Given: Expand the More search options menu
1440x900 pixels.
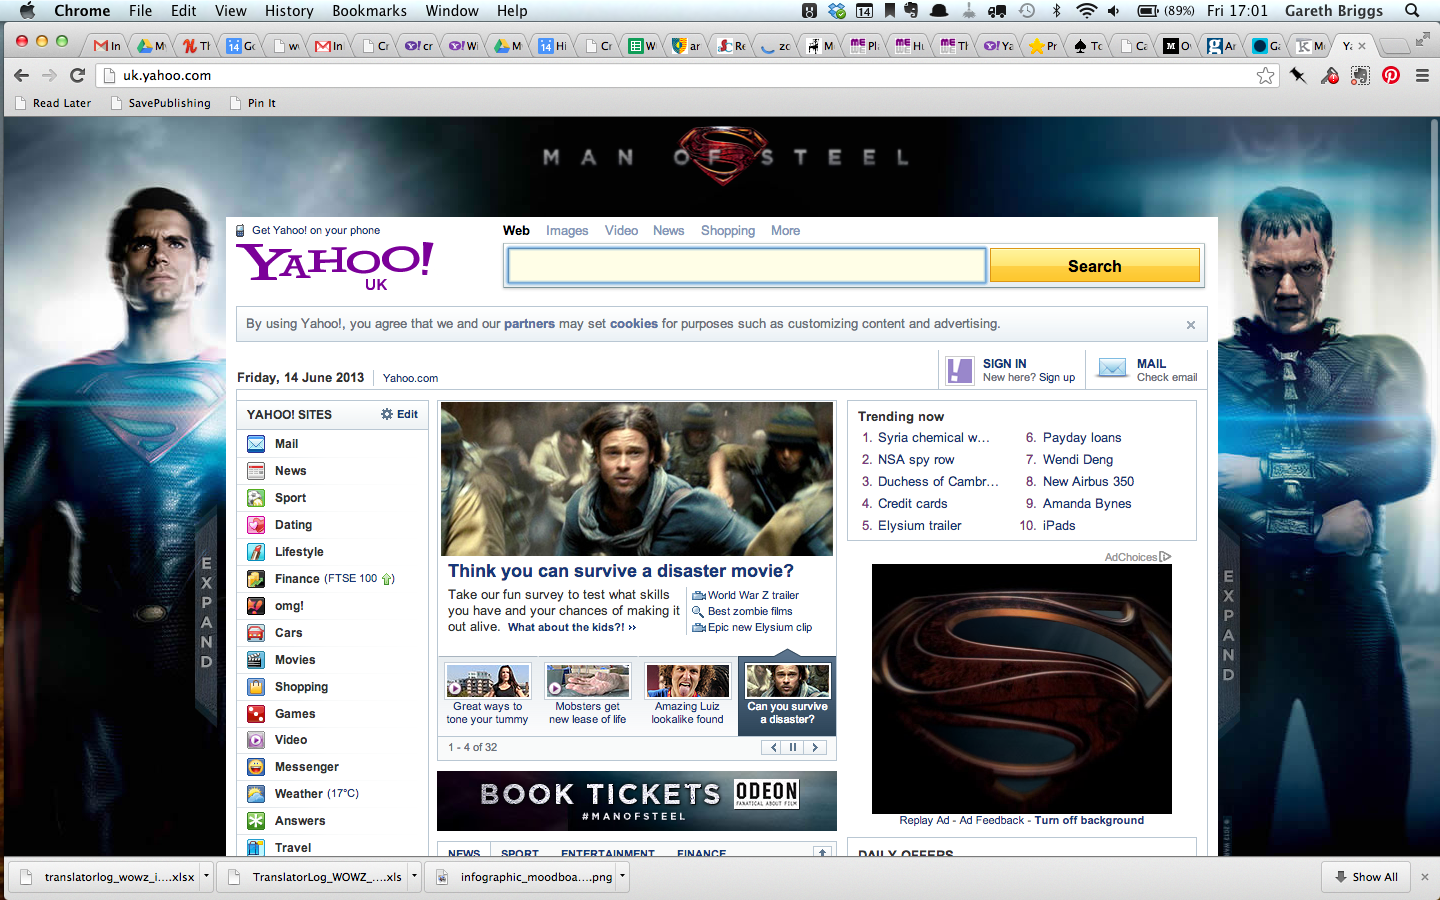Looking at the screenshot, I should click(x=785, y=231).
